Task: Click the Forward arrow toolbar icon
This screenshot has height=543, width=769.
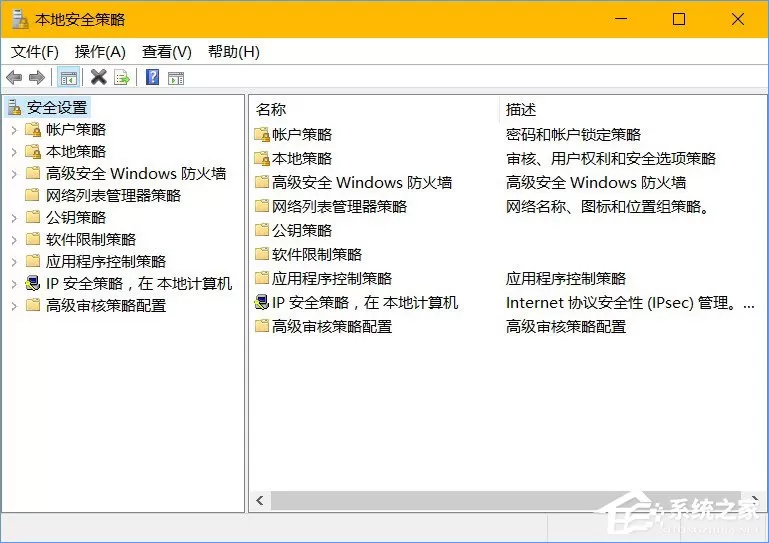Action: pyautogui.click(x=37, y=78)
